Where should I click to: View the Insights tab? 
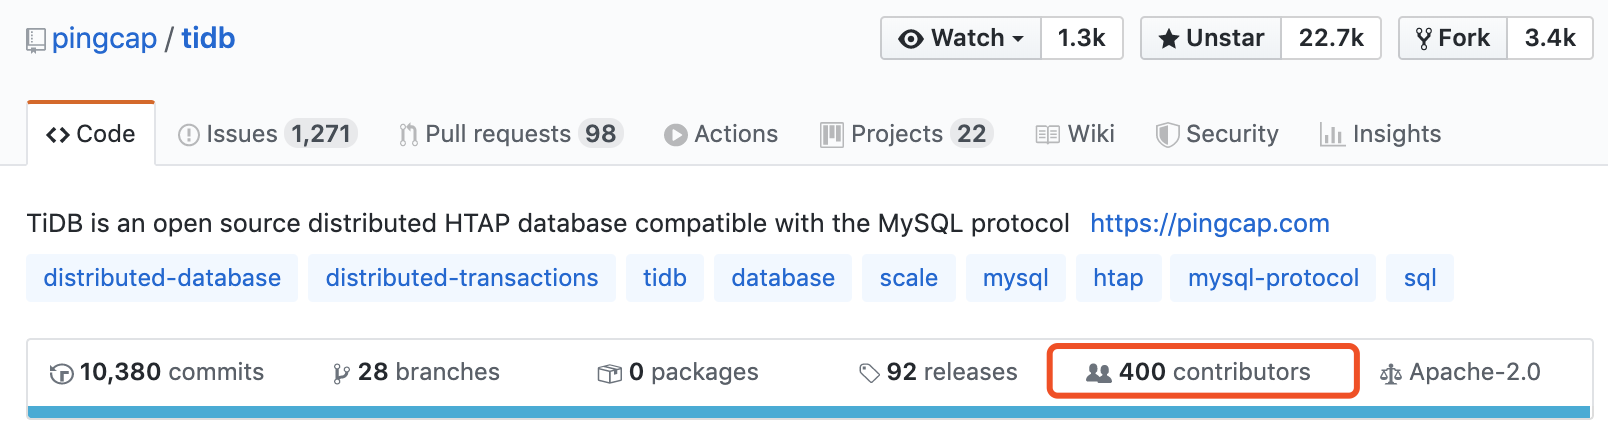coord(1381,134)
